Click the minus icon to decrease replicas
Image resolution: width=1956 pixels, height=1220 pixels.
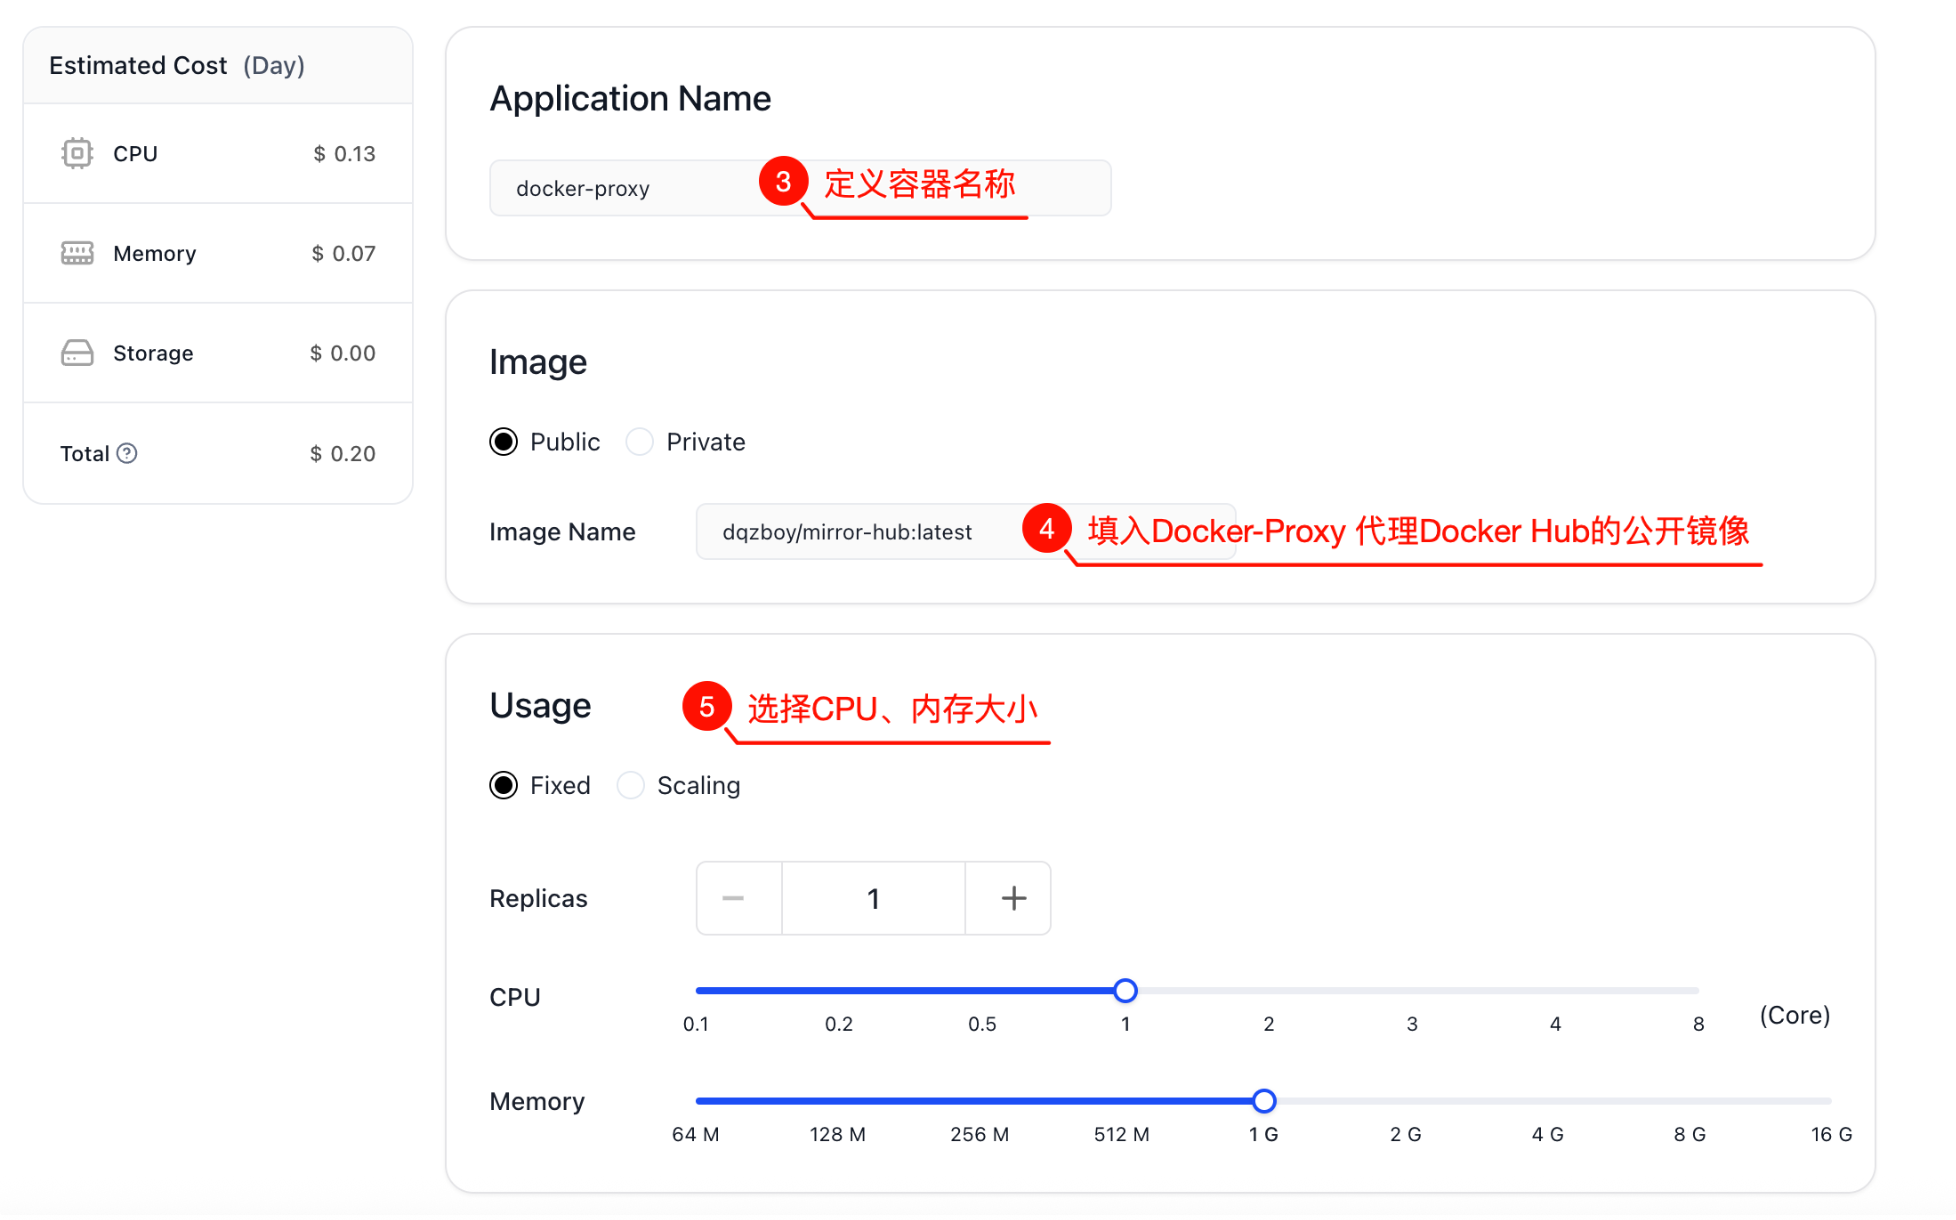(733, 898)
